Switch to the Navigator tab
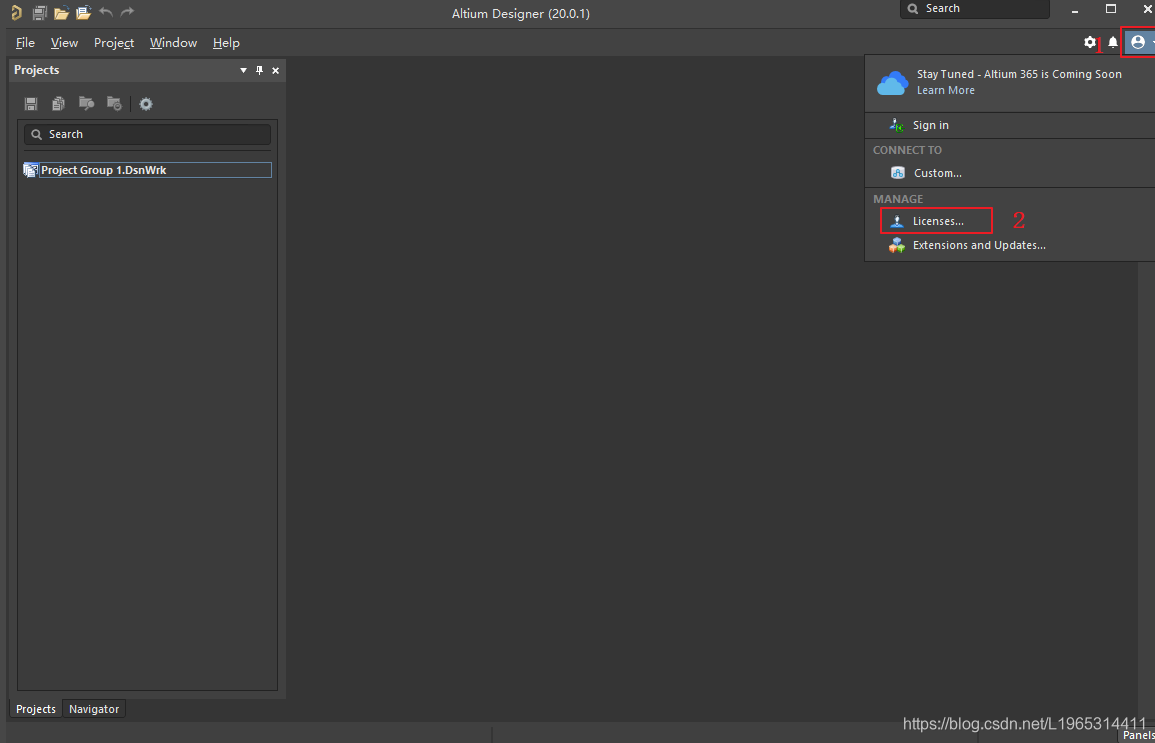This screenshot has height=743, width=1155. click(94, 709)
